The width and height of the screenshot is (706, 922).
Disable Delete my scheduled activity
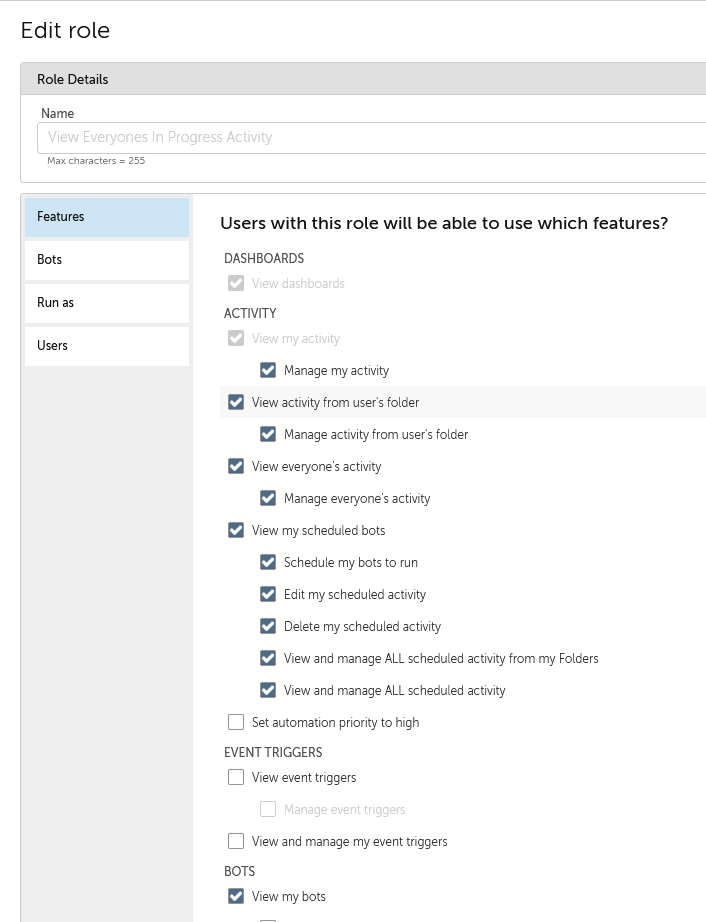click(268, 626)
